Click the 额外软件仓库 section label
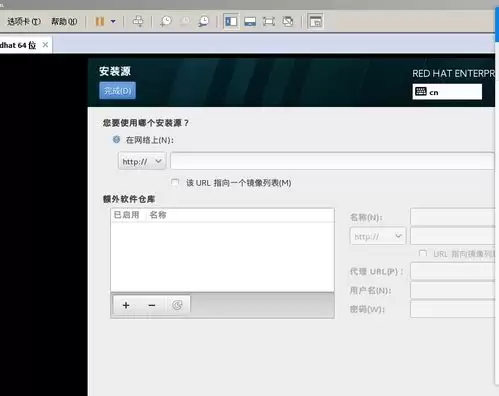The image size is (499, 396). pos(129,199)
